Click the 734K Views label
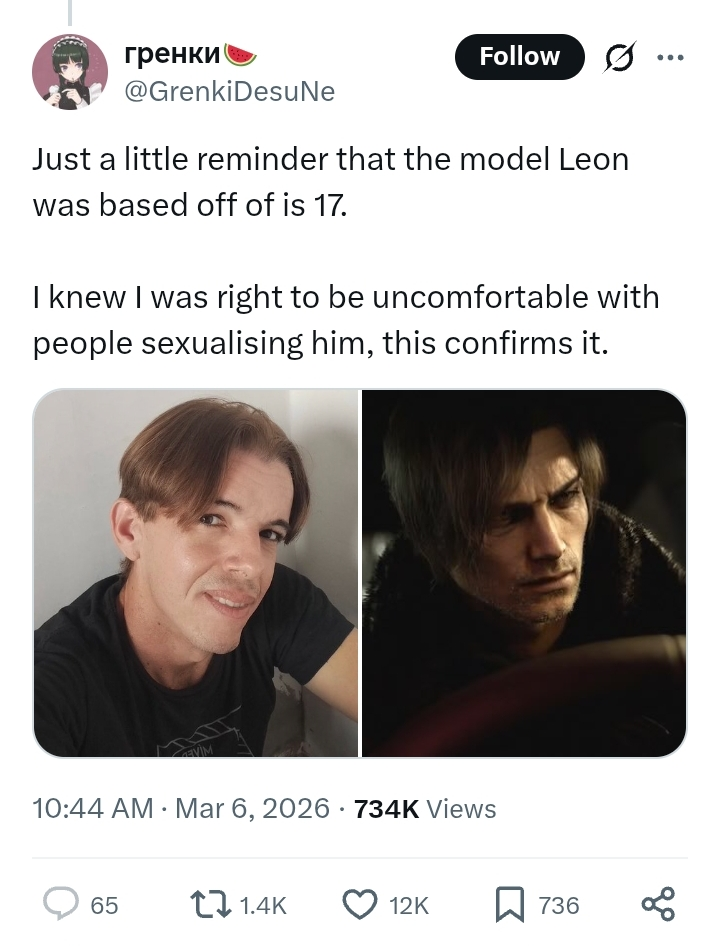Image resolution: width=720 pixels, height=946 pixels. (425, 808)
